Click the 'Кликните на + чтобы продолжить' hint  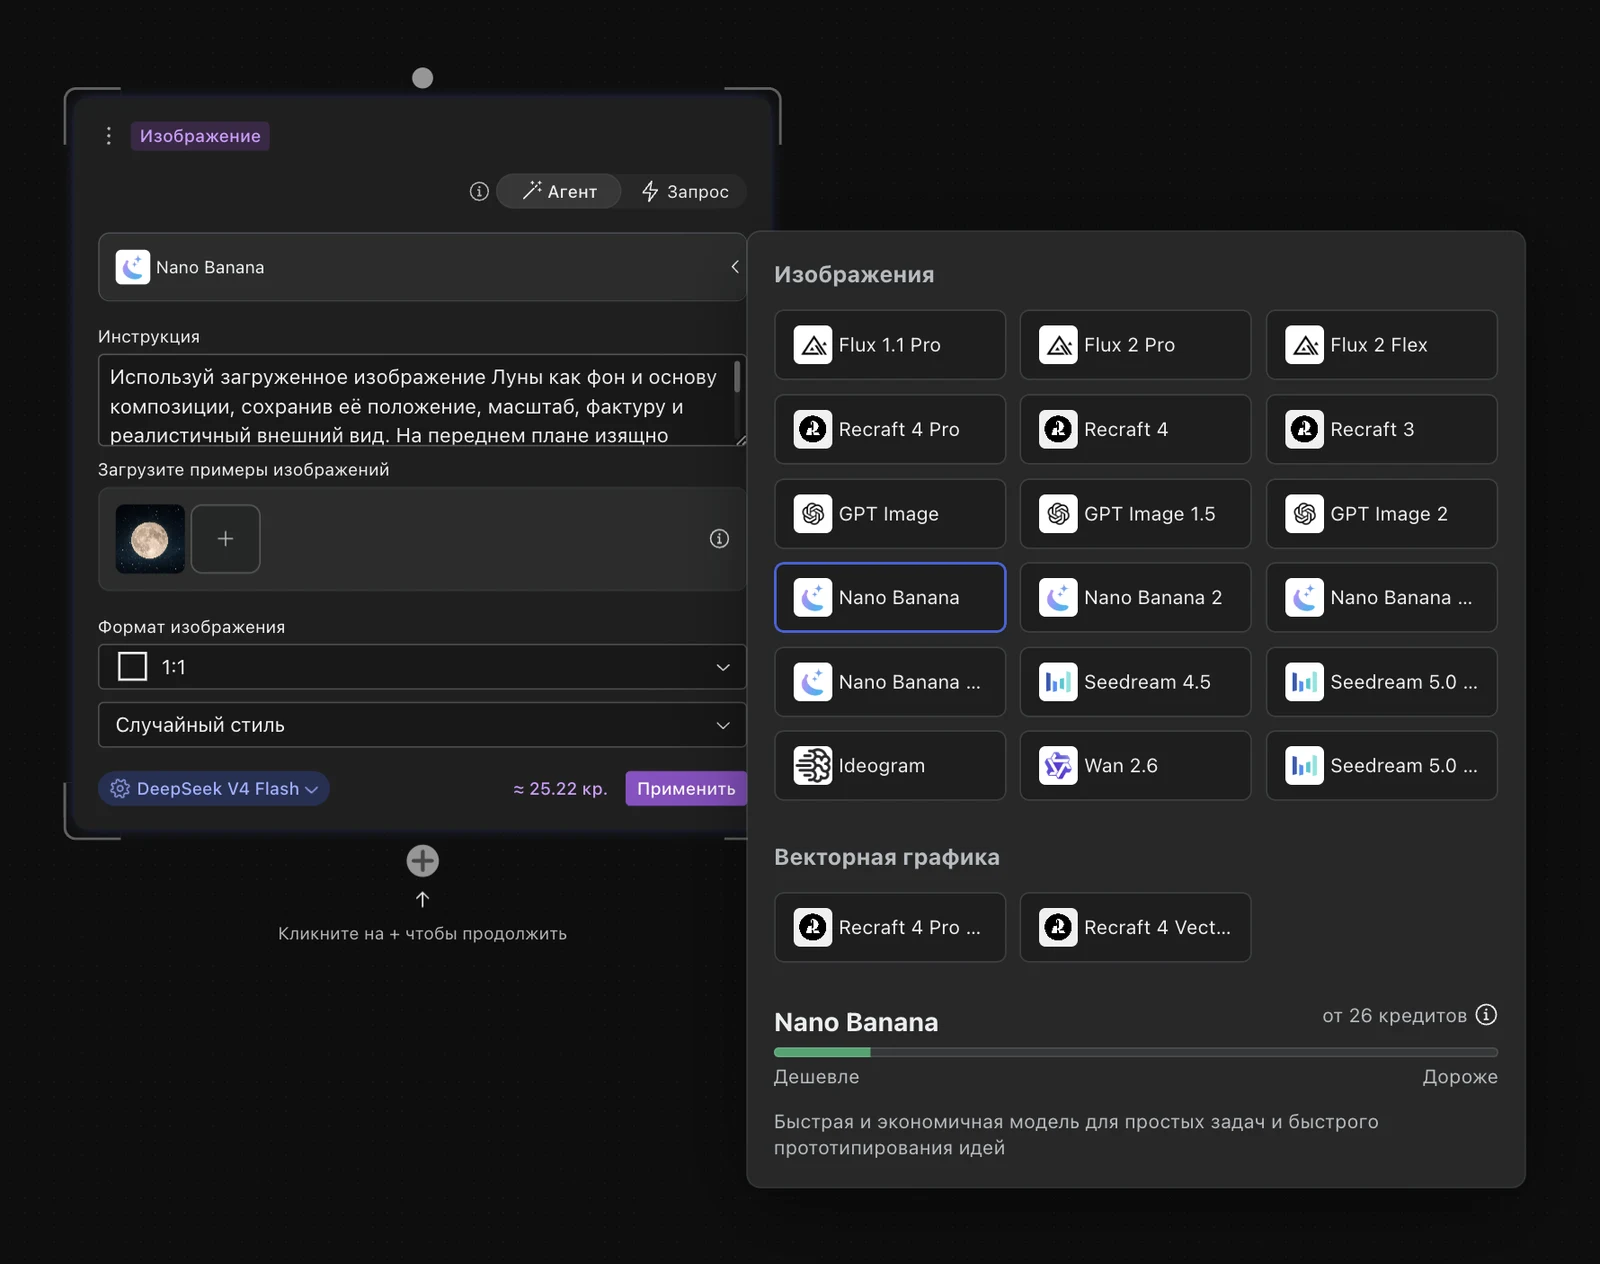click(x=422, y=934)
